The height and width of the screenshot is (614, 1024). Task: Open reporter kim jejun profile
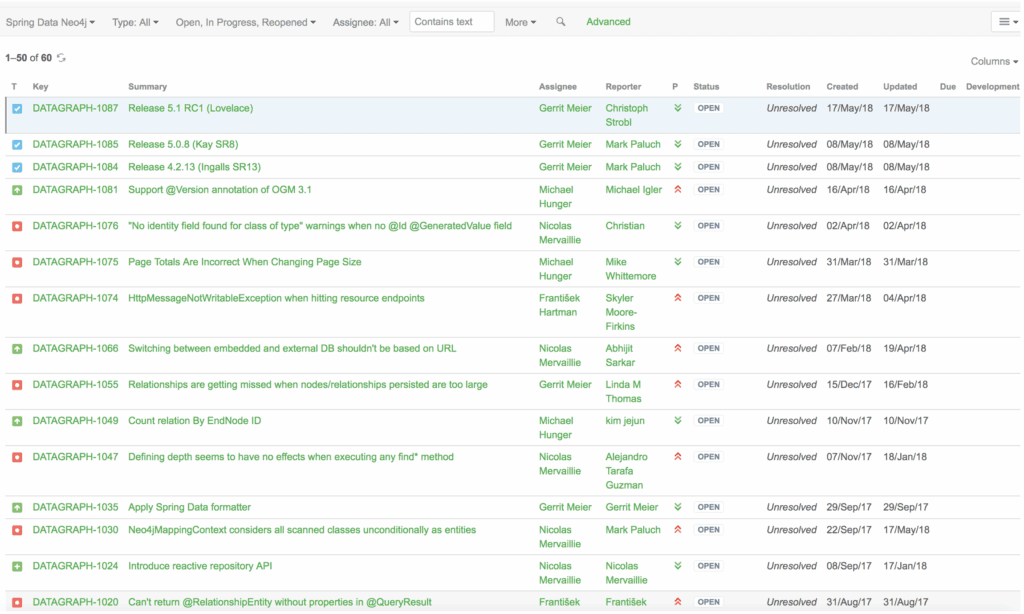625,421
